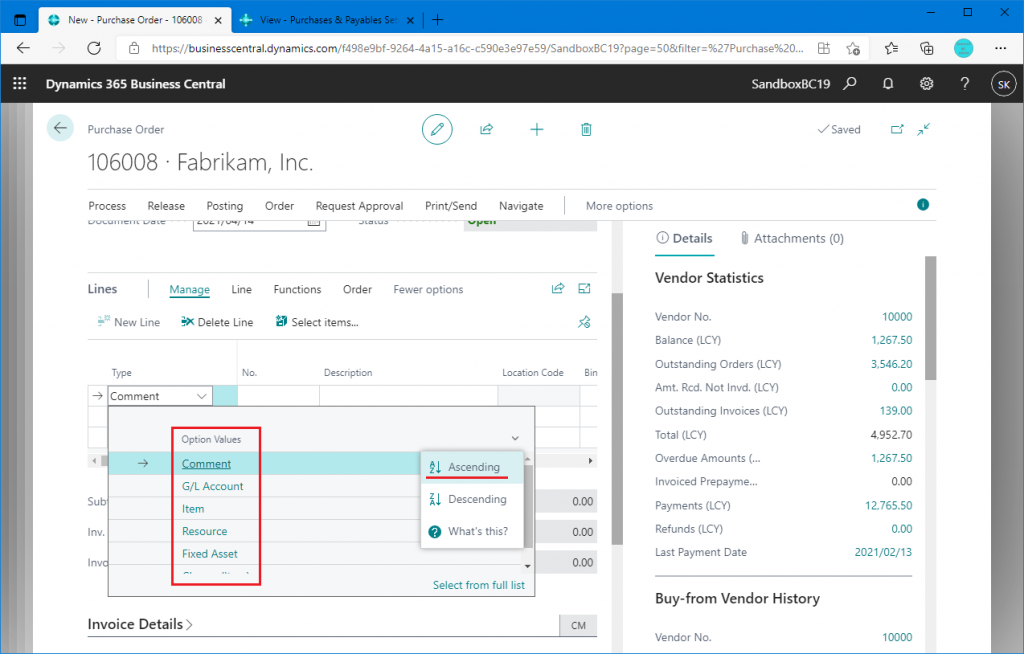Sort option values Ascending
Screen dimensions: 1024x654
coord(472,467)
